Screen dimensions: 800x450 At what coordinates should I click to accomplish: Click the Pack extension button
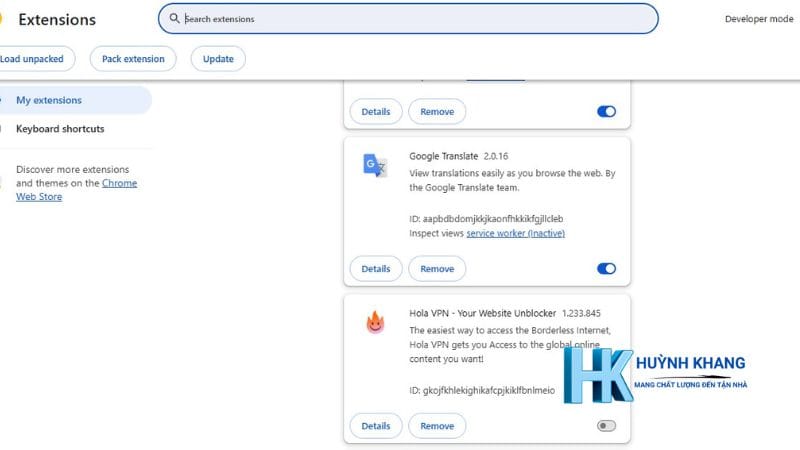click(x=133, y=59)
